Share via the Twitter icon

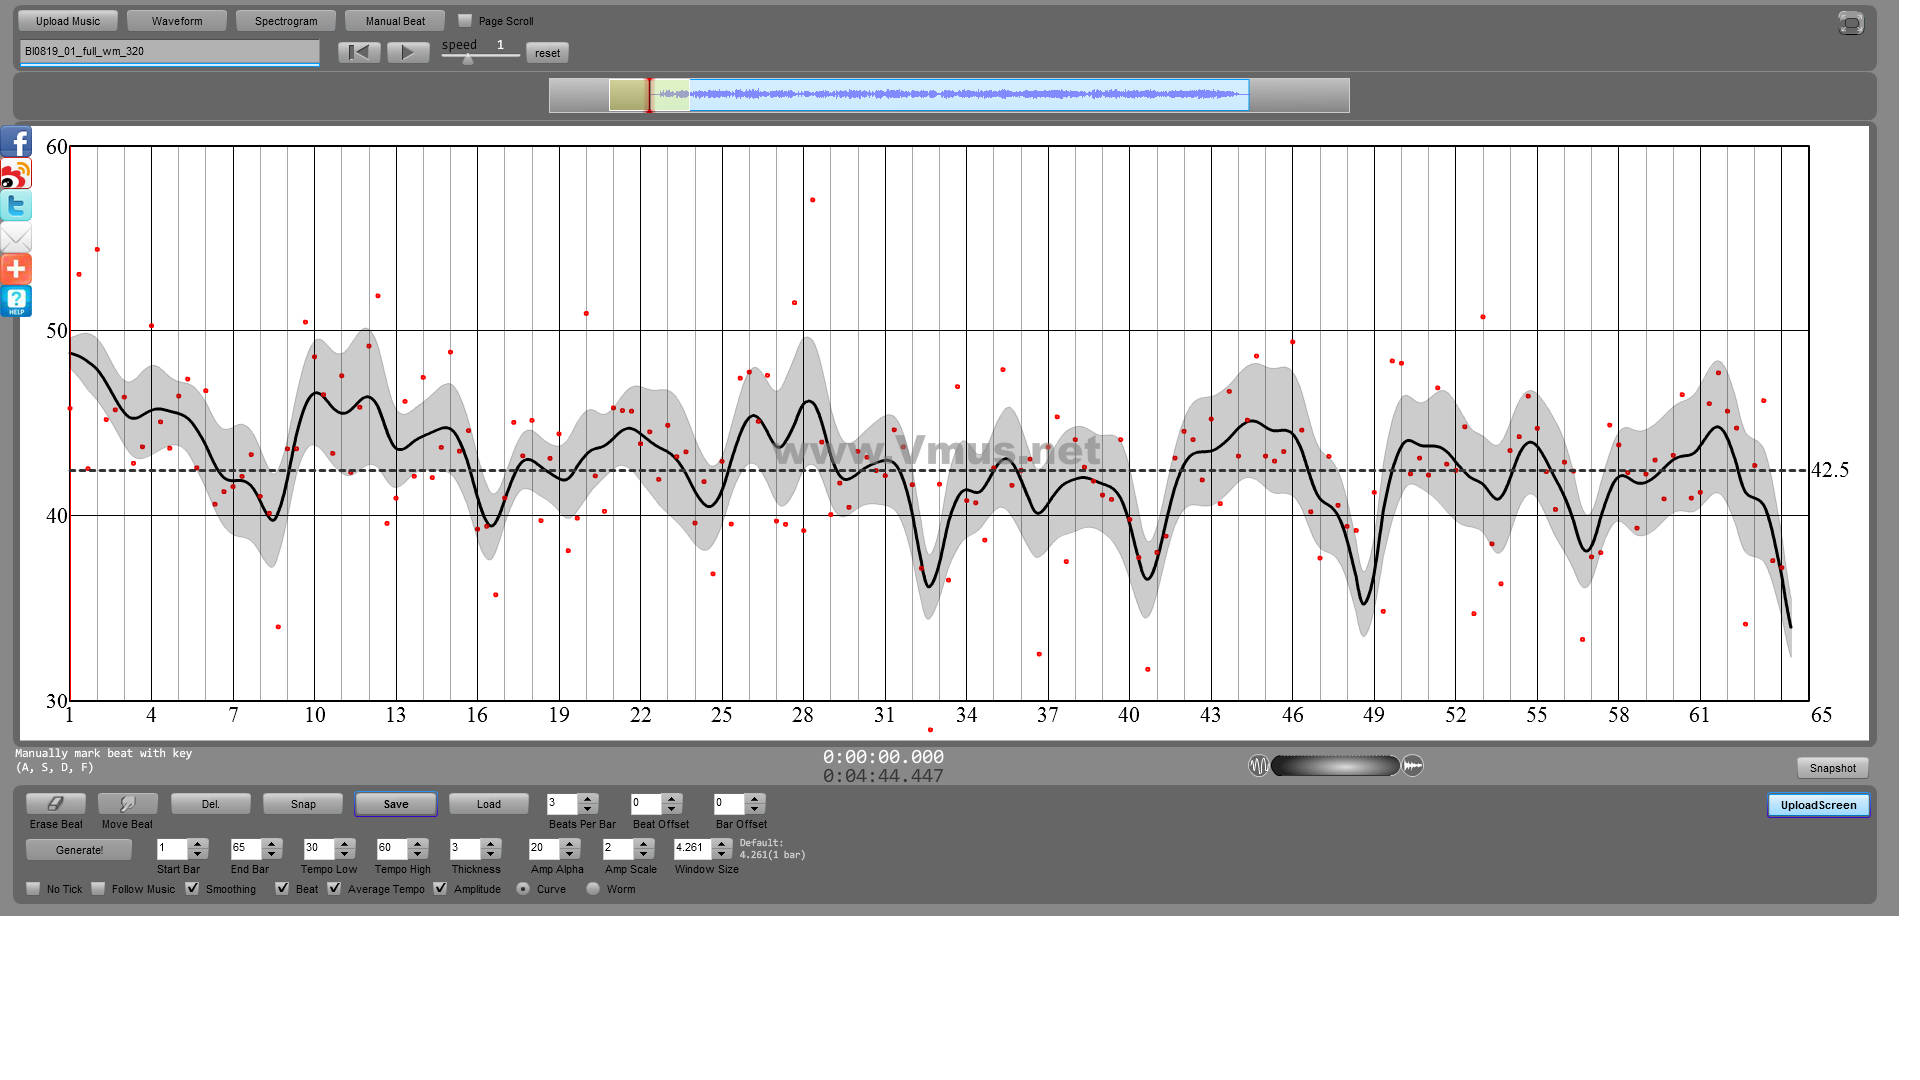tap(16, 205)
